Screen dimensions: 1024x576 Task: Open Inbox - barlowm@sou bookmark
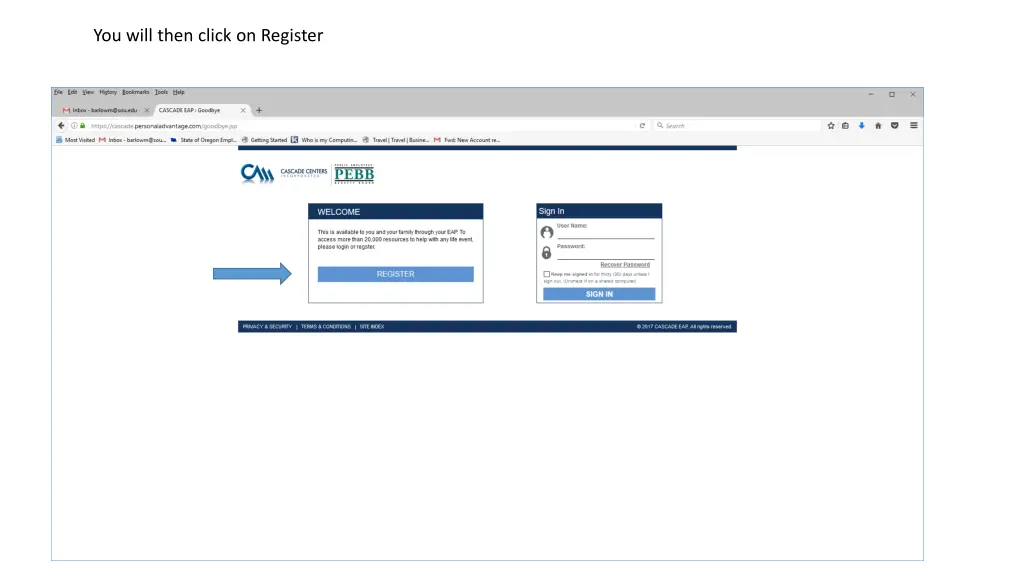pyautogui.click(x=133, y=140)
